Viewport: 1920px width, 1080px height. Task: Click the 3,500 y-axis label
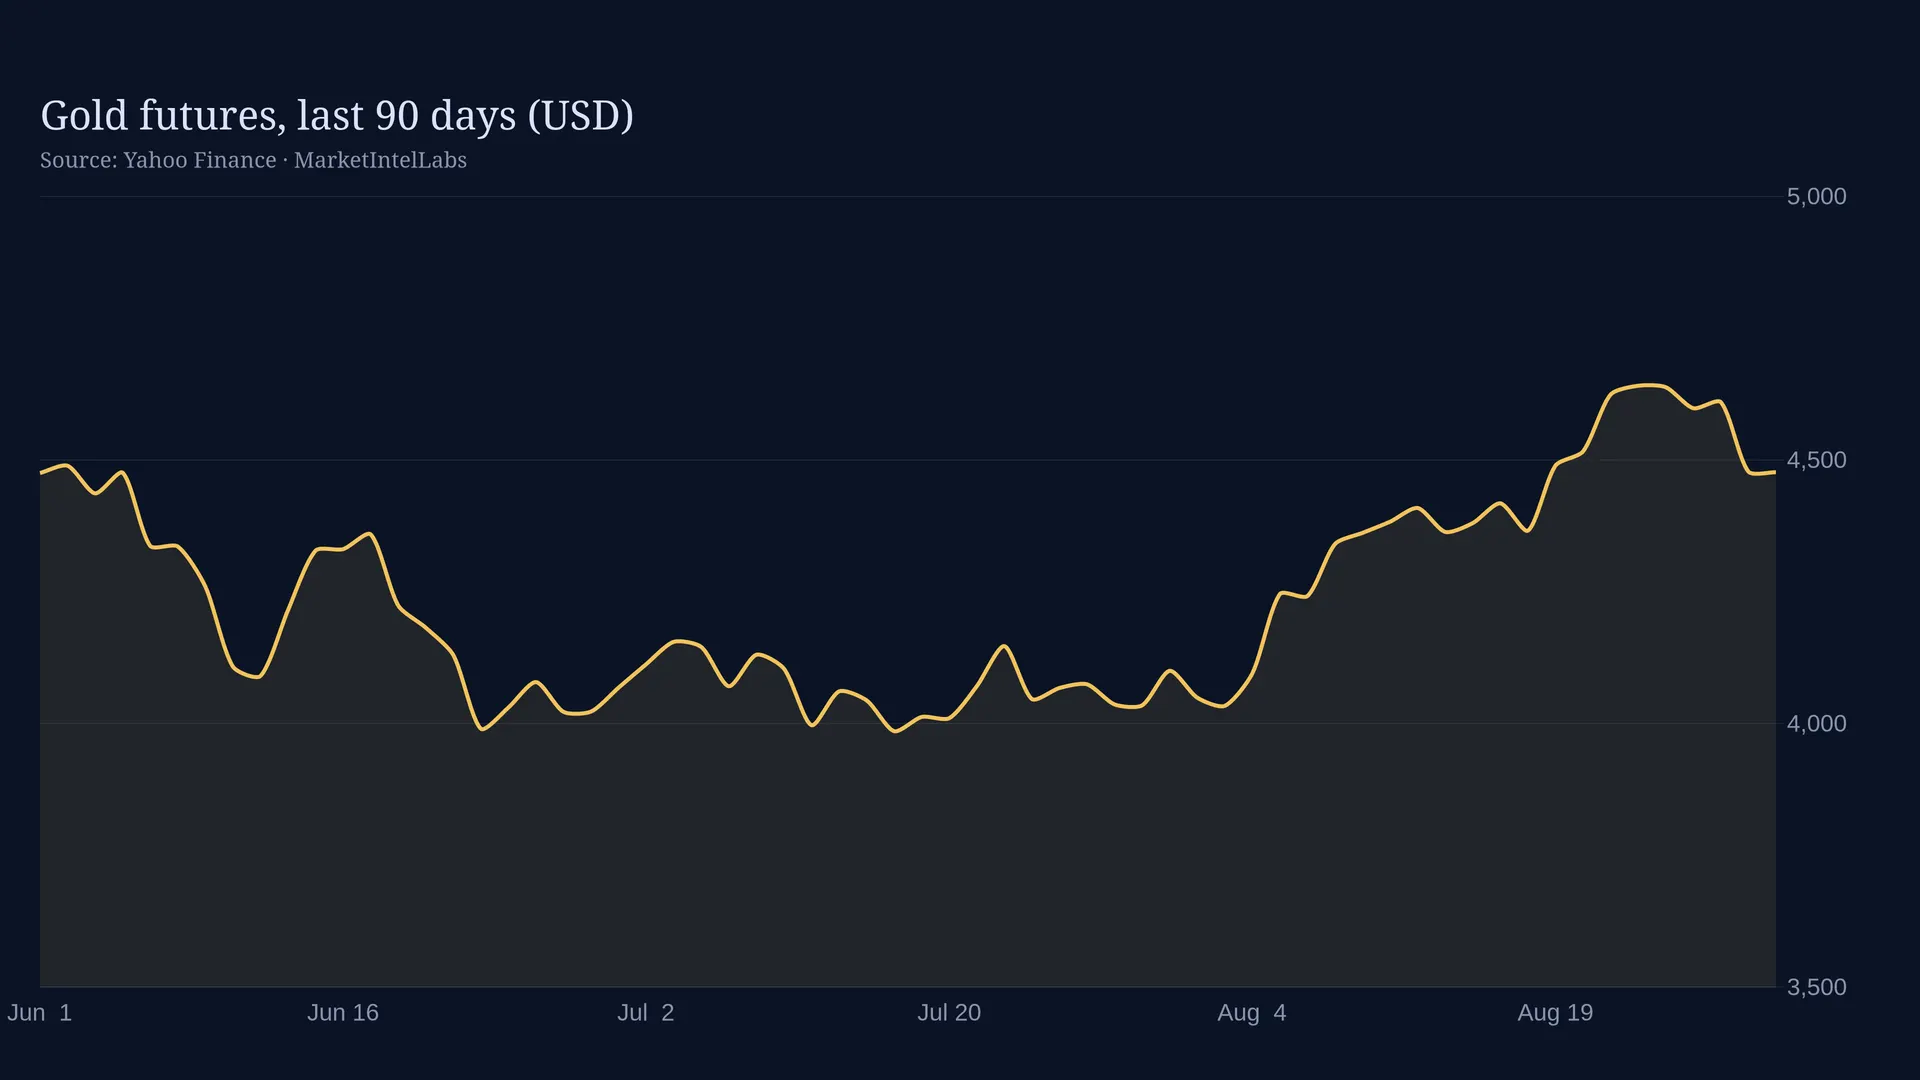click(x=1816, y=987)
